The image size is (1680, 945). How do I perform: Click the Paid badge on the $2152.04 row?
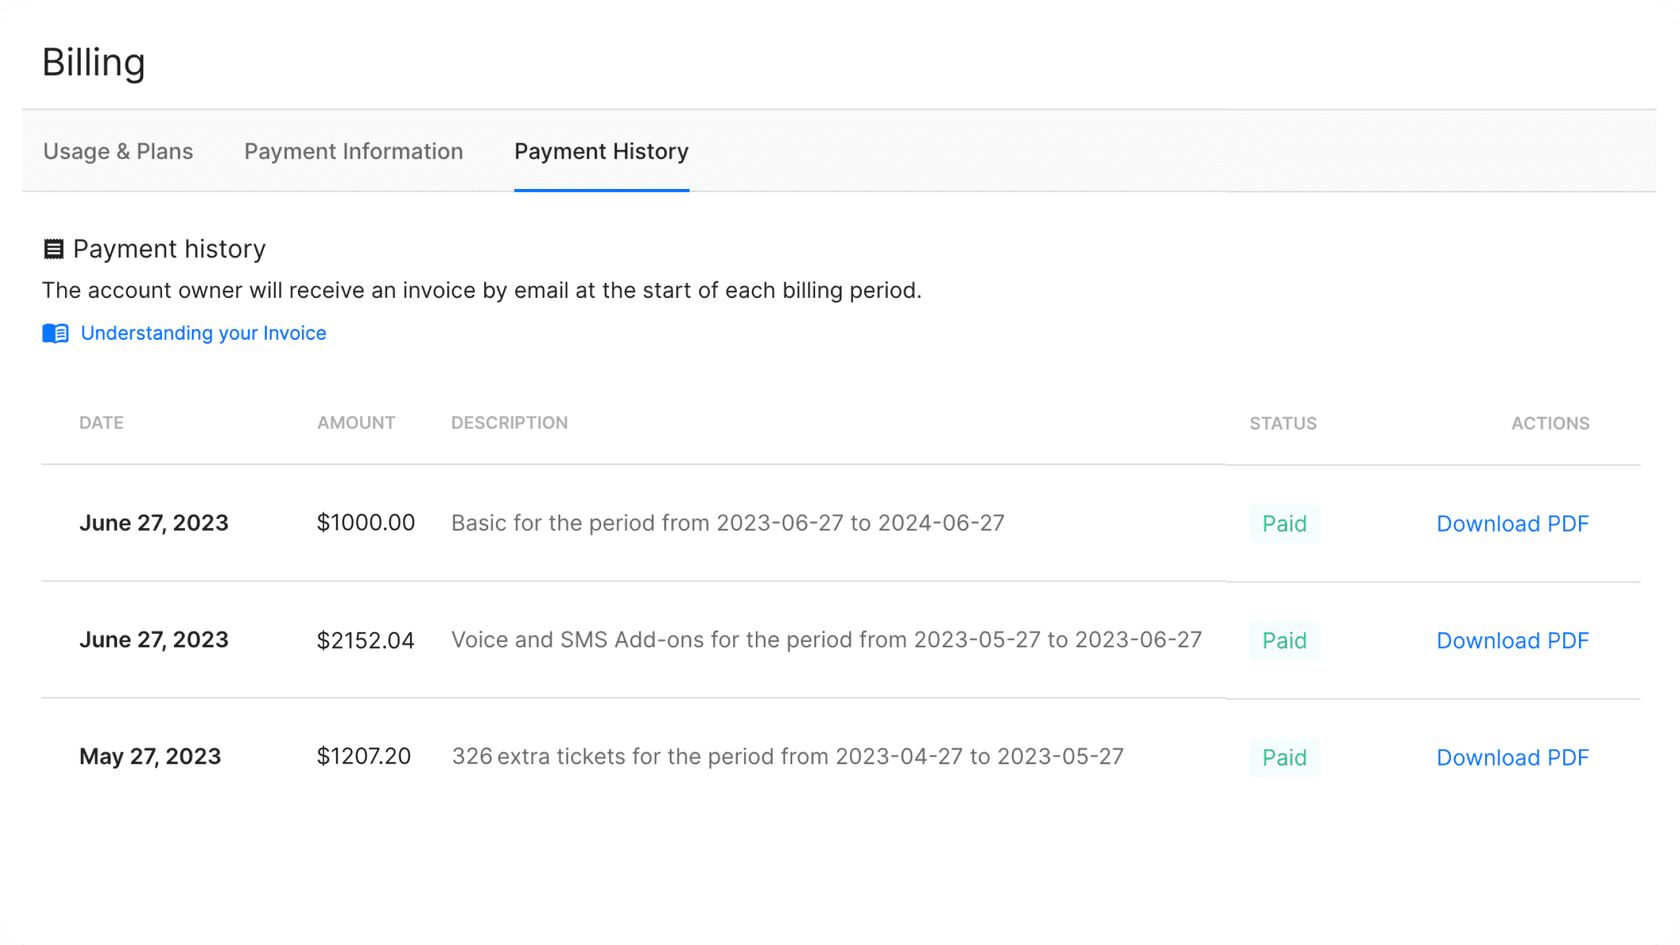pos(1284,640)
